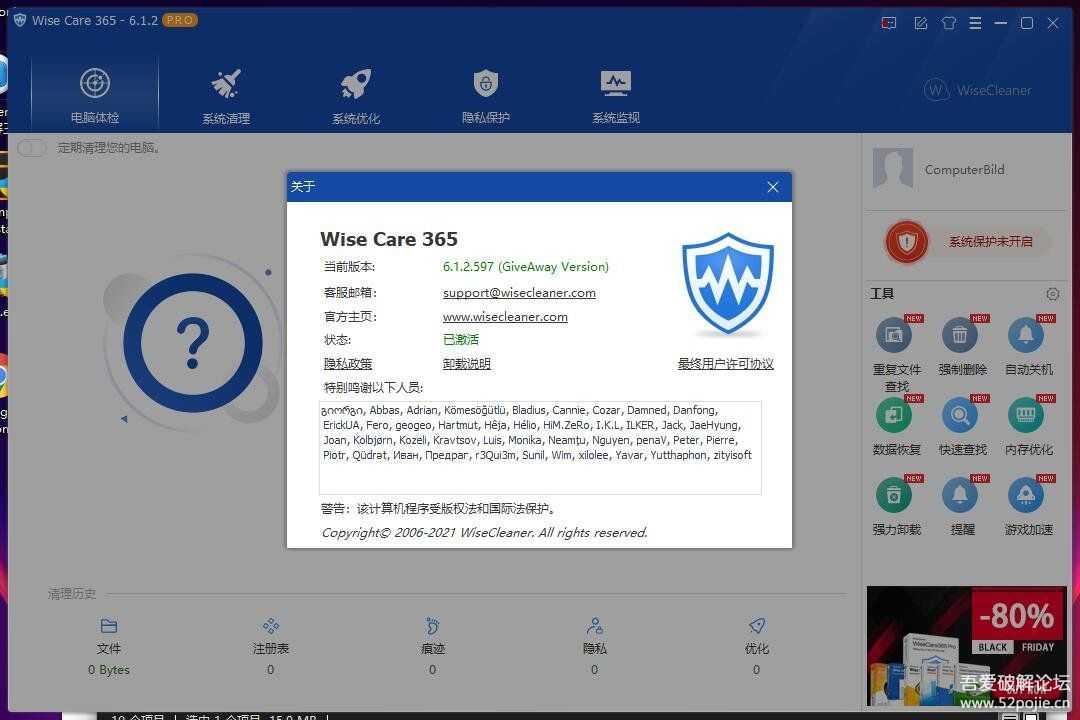Open the skin/theme icon in the title bar

coord(948,22)
